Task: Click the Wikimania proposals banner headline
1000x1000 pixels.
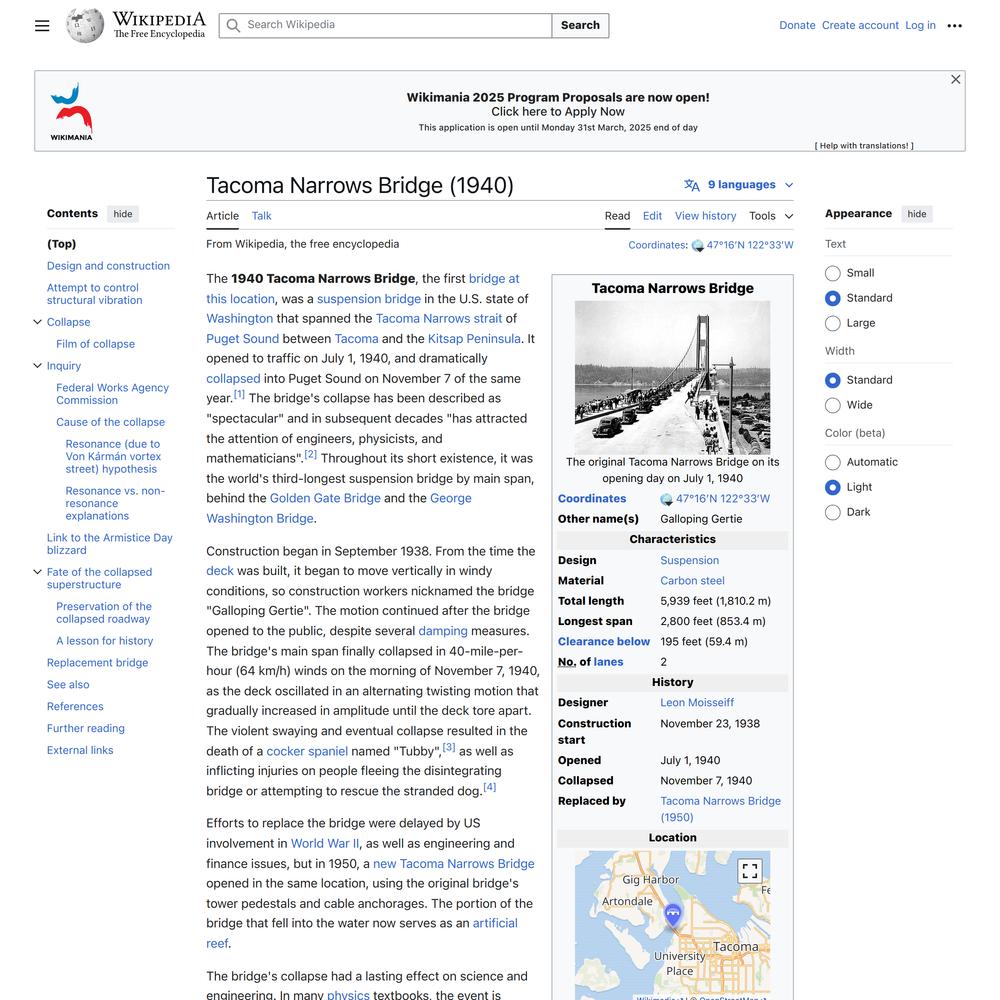Action: pos(558,98)
